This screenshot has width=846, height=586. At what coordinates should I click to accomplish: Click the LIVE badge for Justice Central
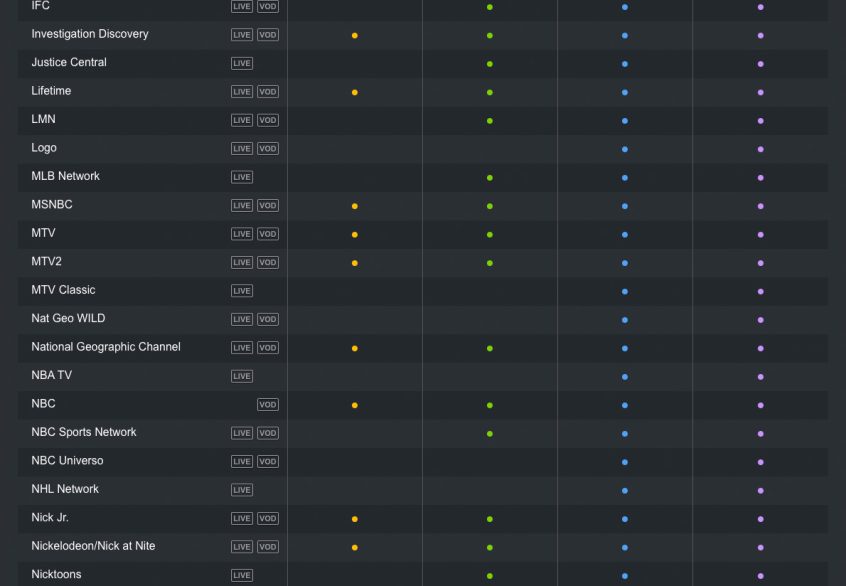click(x=242, y=64)
